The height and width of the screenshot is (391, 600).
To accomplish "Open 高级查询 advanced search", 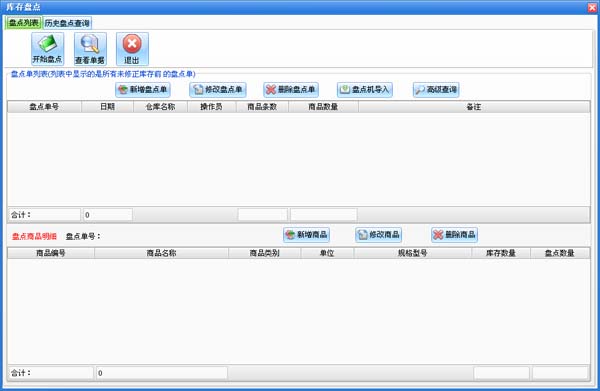I will pyautogui.click(x=436, y=90).
